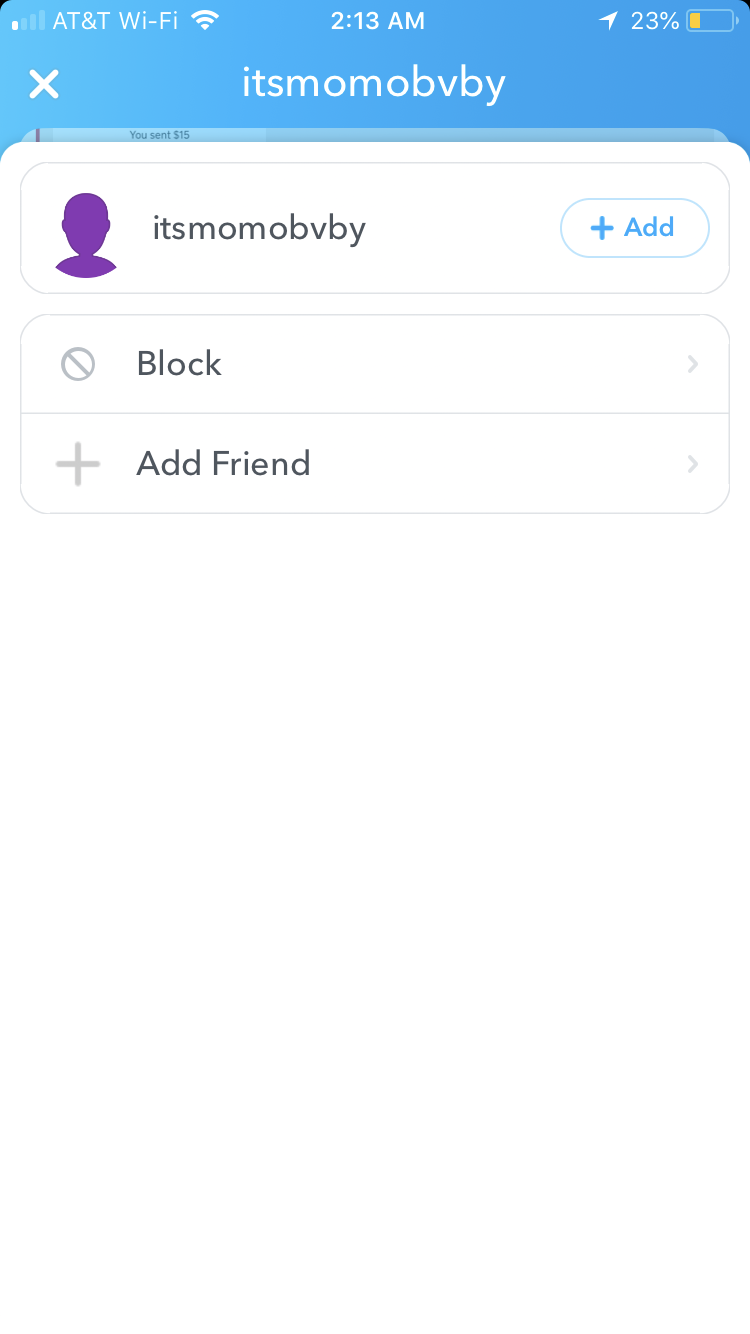This screenshot has height=1334, width=750.
Task: Expand Block row chevron arrow
Action: (692, 364)
